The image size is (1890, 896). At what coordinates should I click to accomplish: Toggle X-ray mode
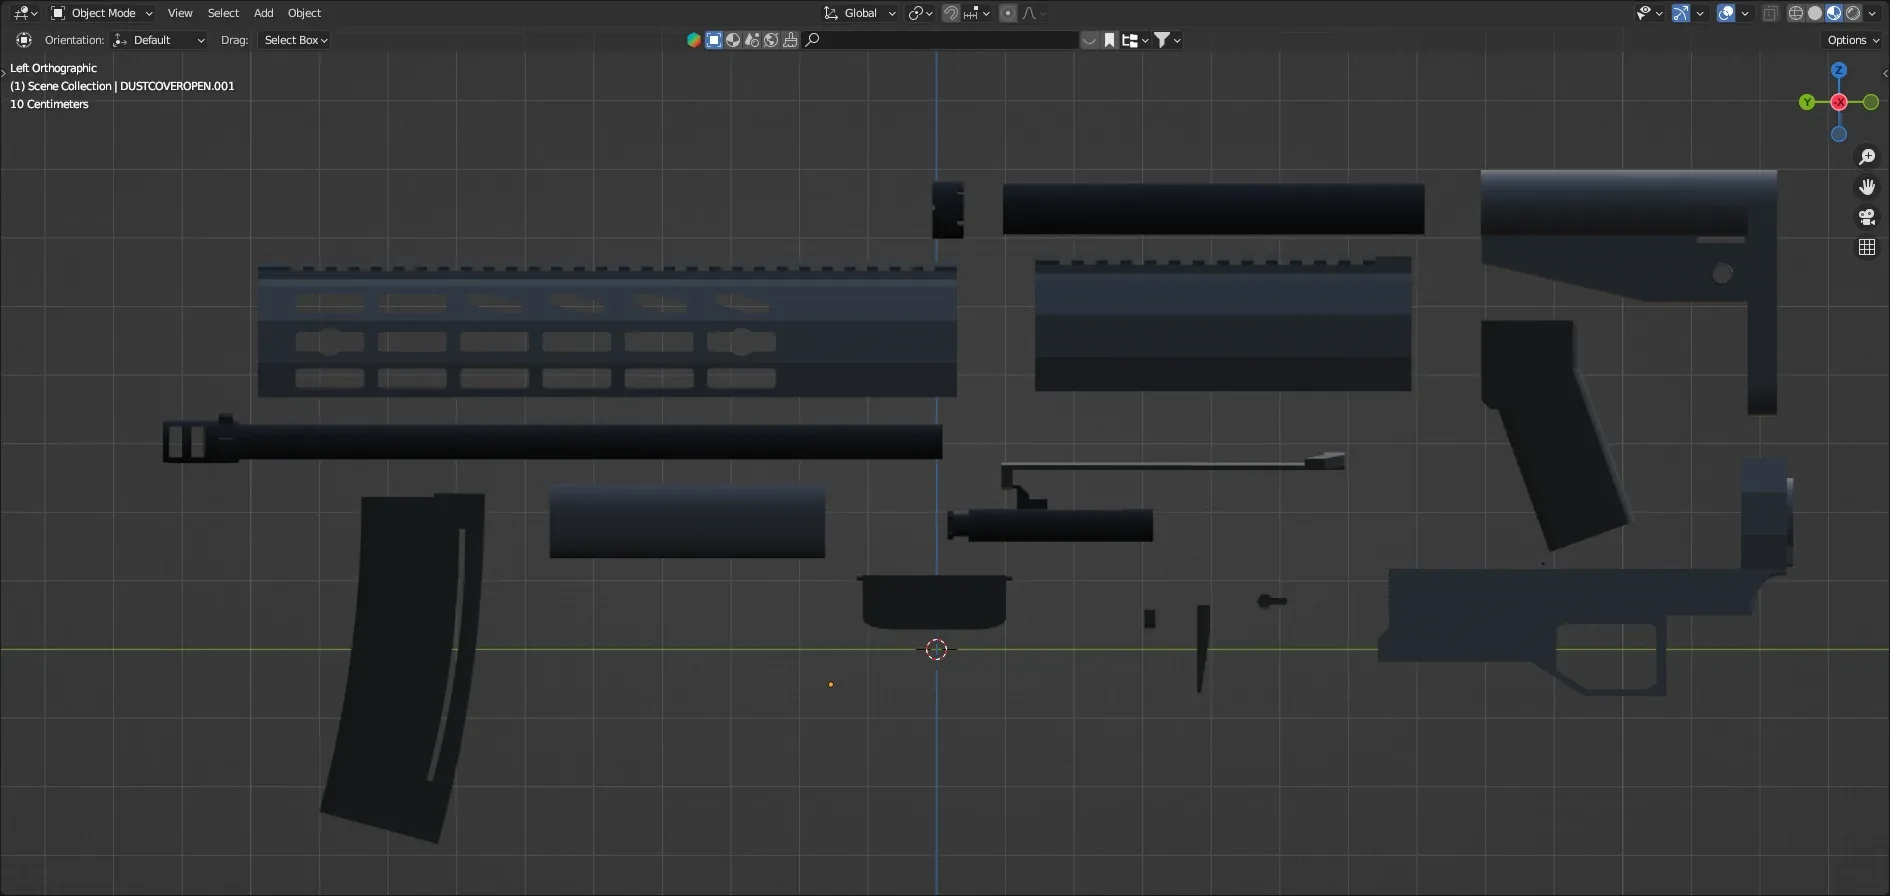1770,13
